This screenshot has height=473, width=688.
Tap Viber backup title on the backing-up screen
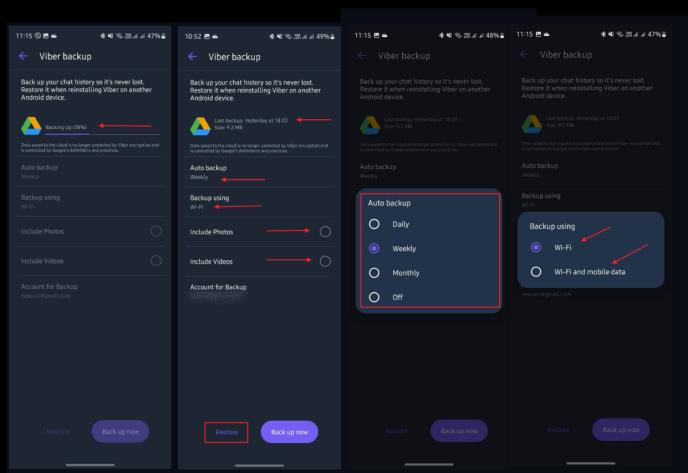[65, 56]
